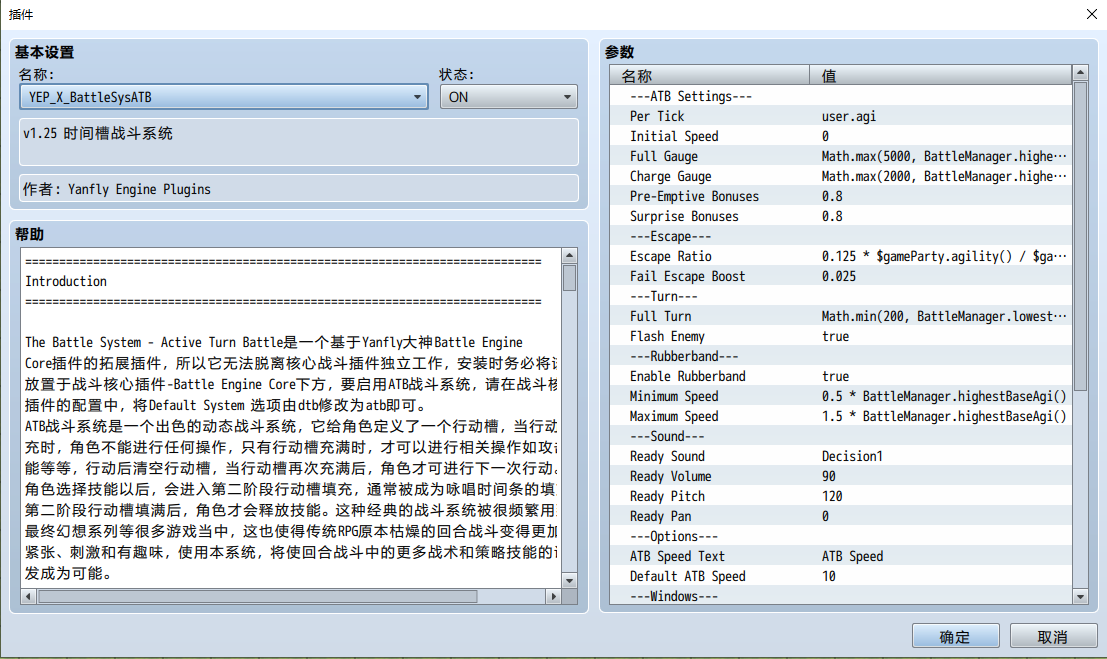1107x659 pixels.
Task: Click the parameters list scroll down arrow
Action: [x=1080, y=597]
